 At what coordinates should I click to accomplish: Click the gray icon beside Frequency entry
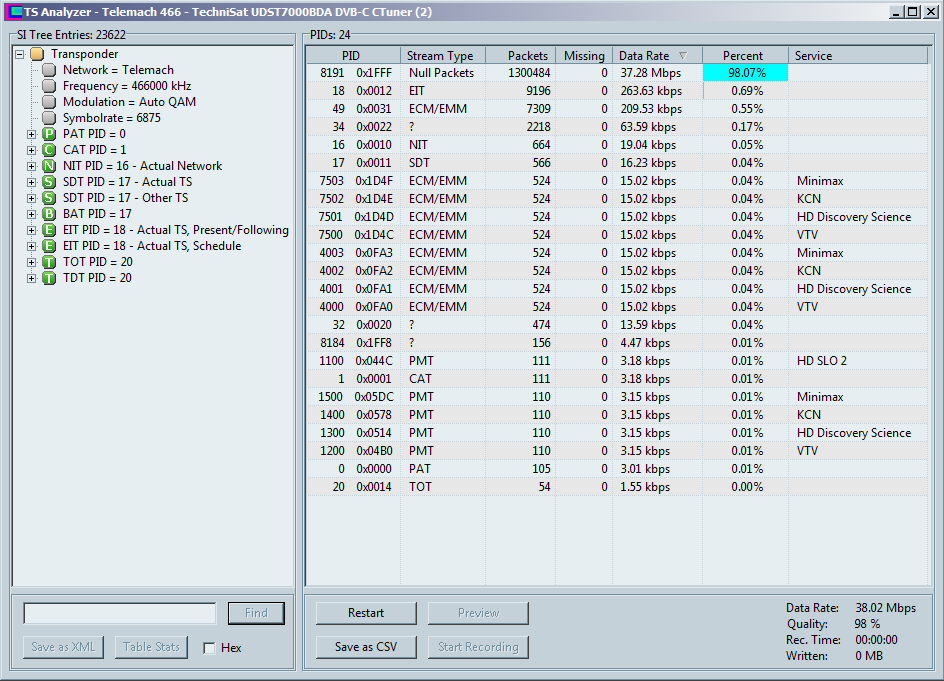[x=49, y=86]
